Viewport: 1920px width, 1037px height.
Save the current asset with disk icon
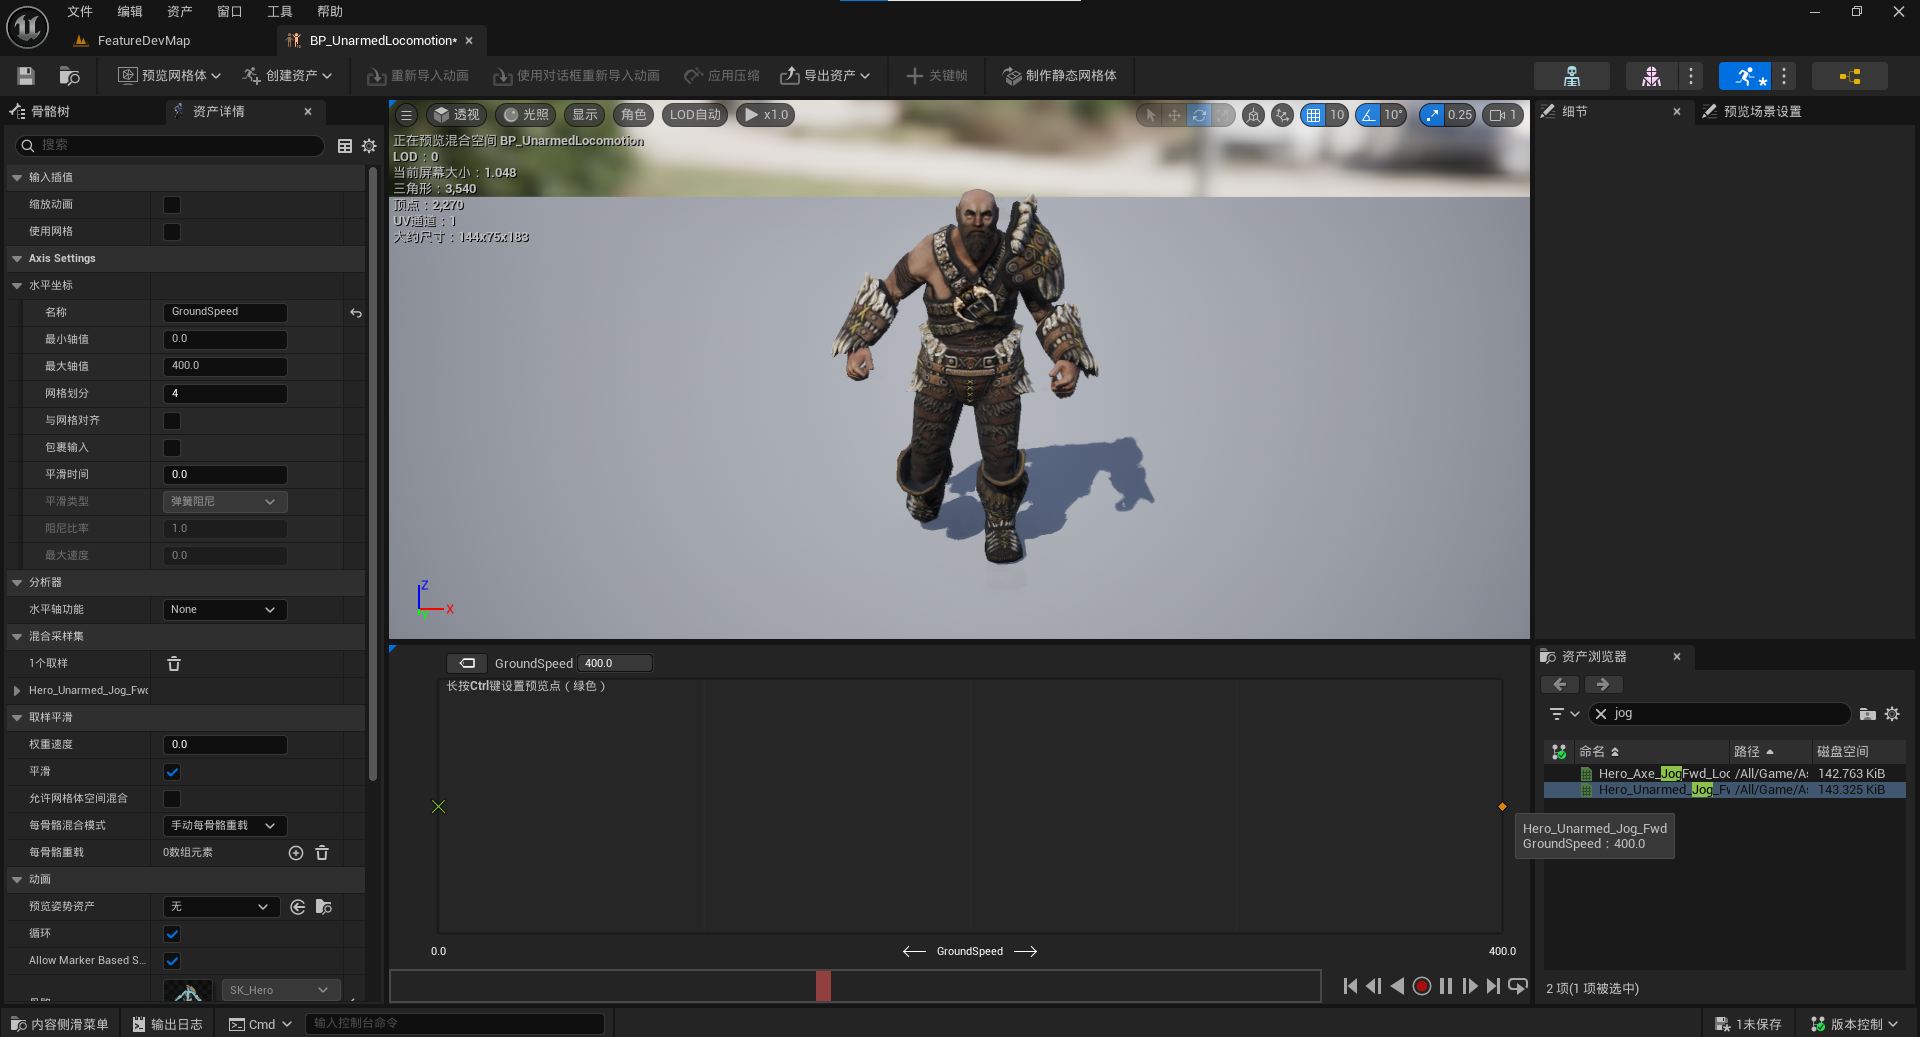[x=26, y=76]
